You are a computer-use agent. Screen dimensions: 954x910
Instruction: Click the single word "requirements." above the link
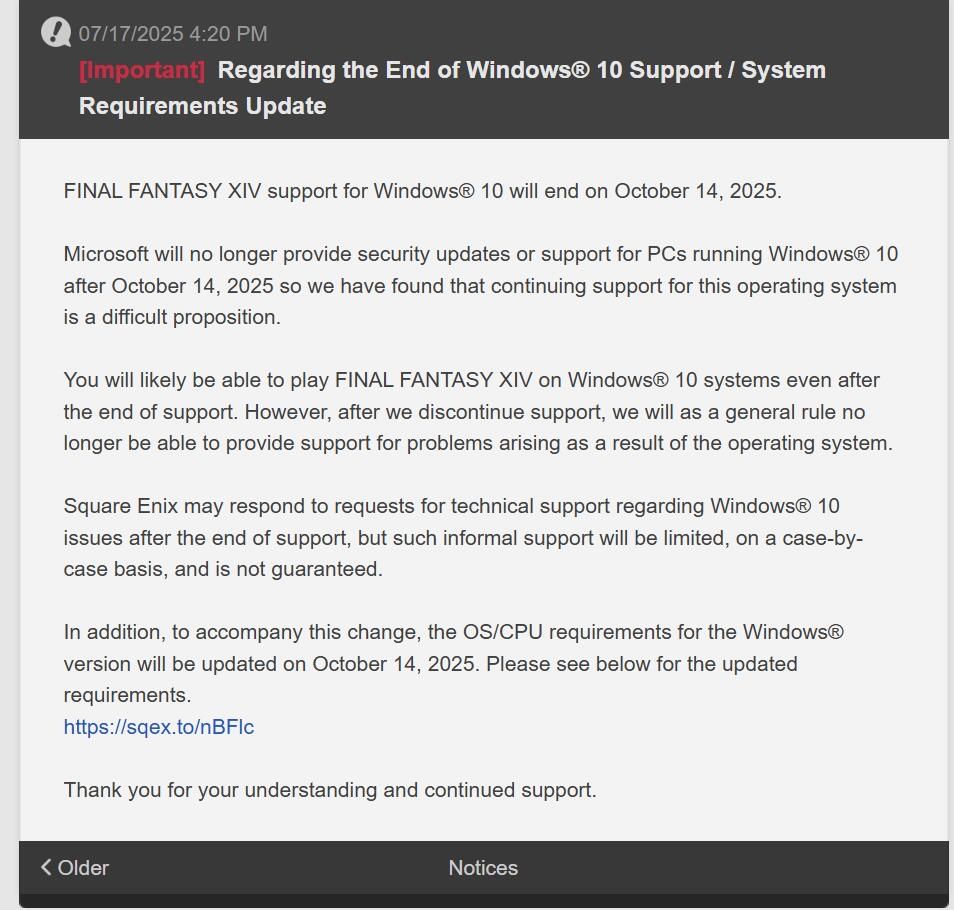click(127, 695)
